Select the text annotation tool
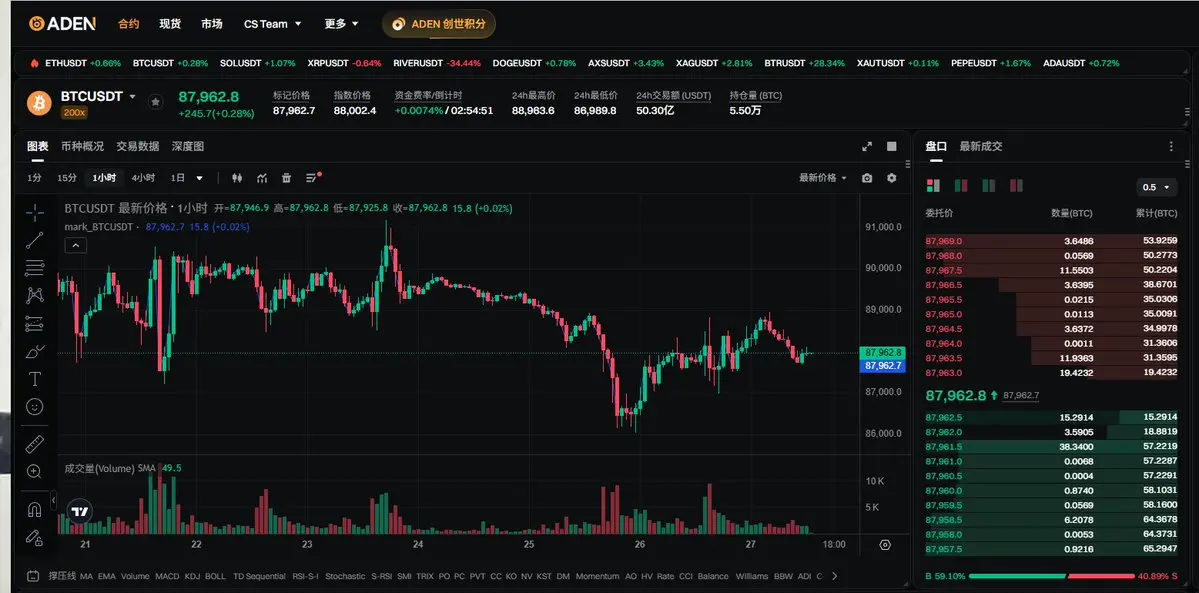 coord(34,379)
